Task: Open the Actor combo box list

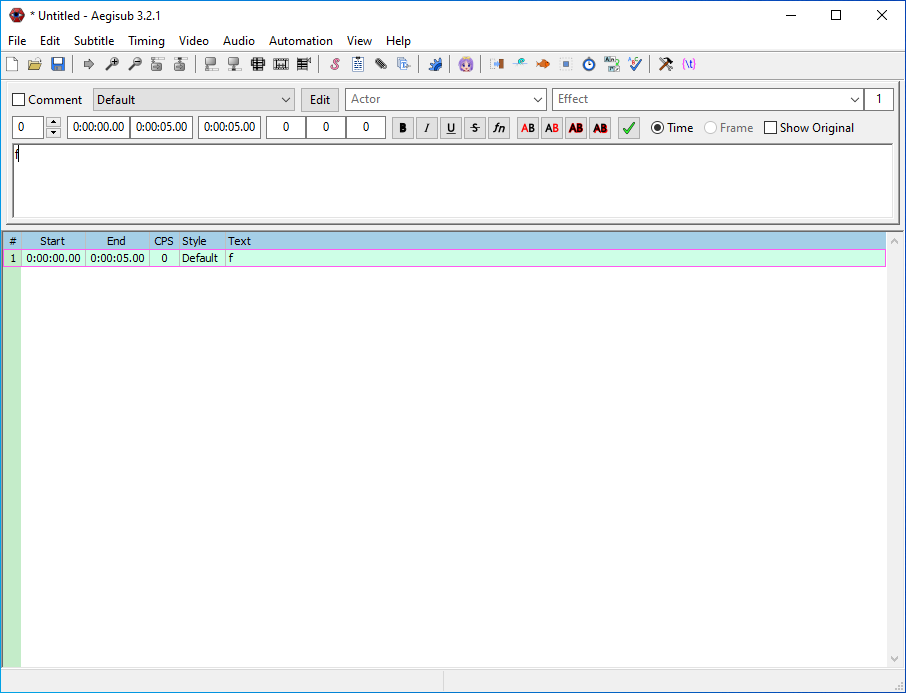Action: [x=537, y=100]
